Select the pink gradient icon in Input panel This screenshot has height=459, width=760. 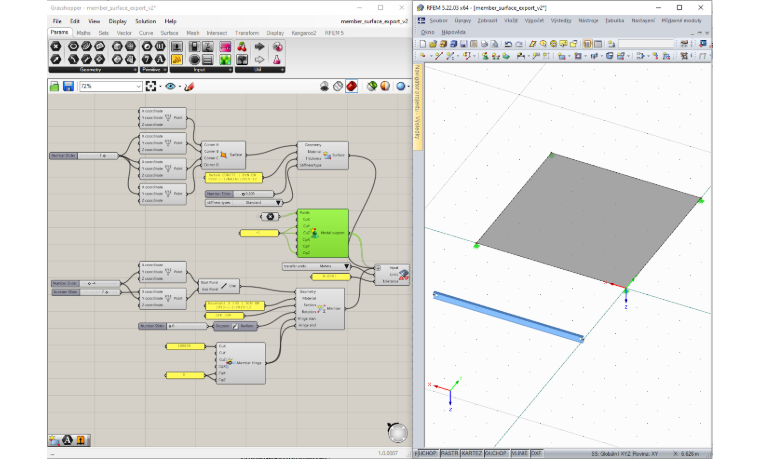[225, 47]
